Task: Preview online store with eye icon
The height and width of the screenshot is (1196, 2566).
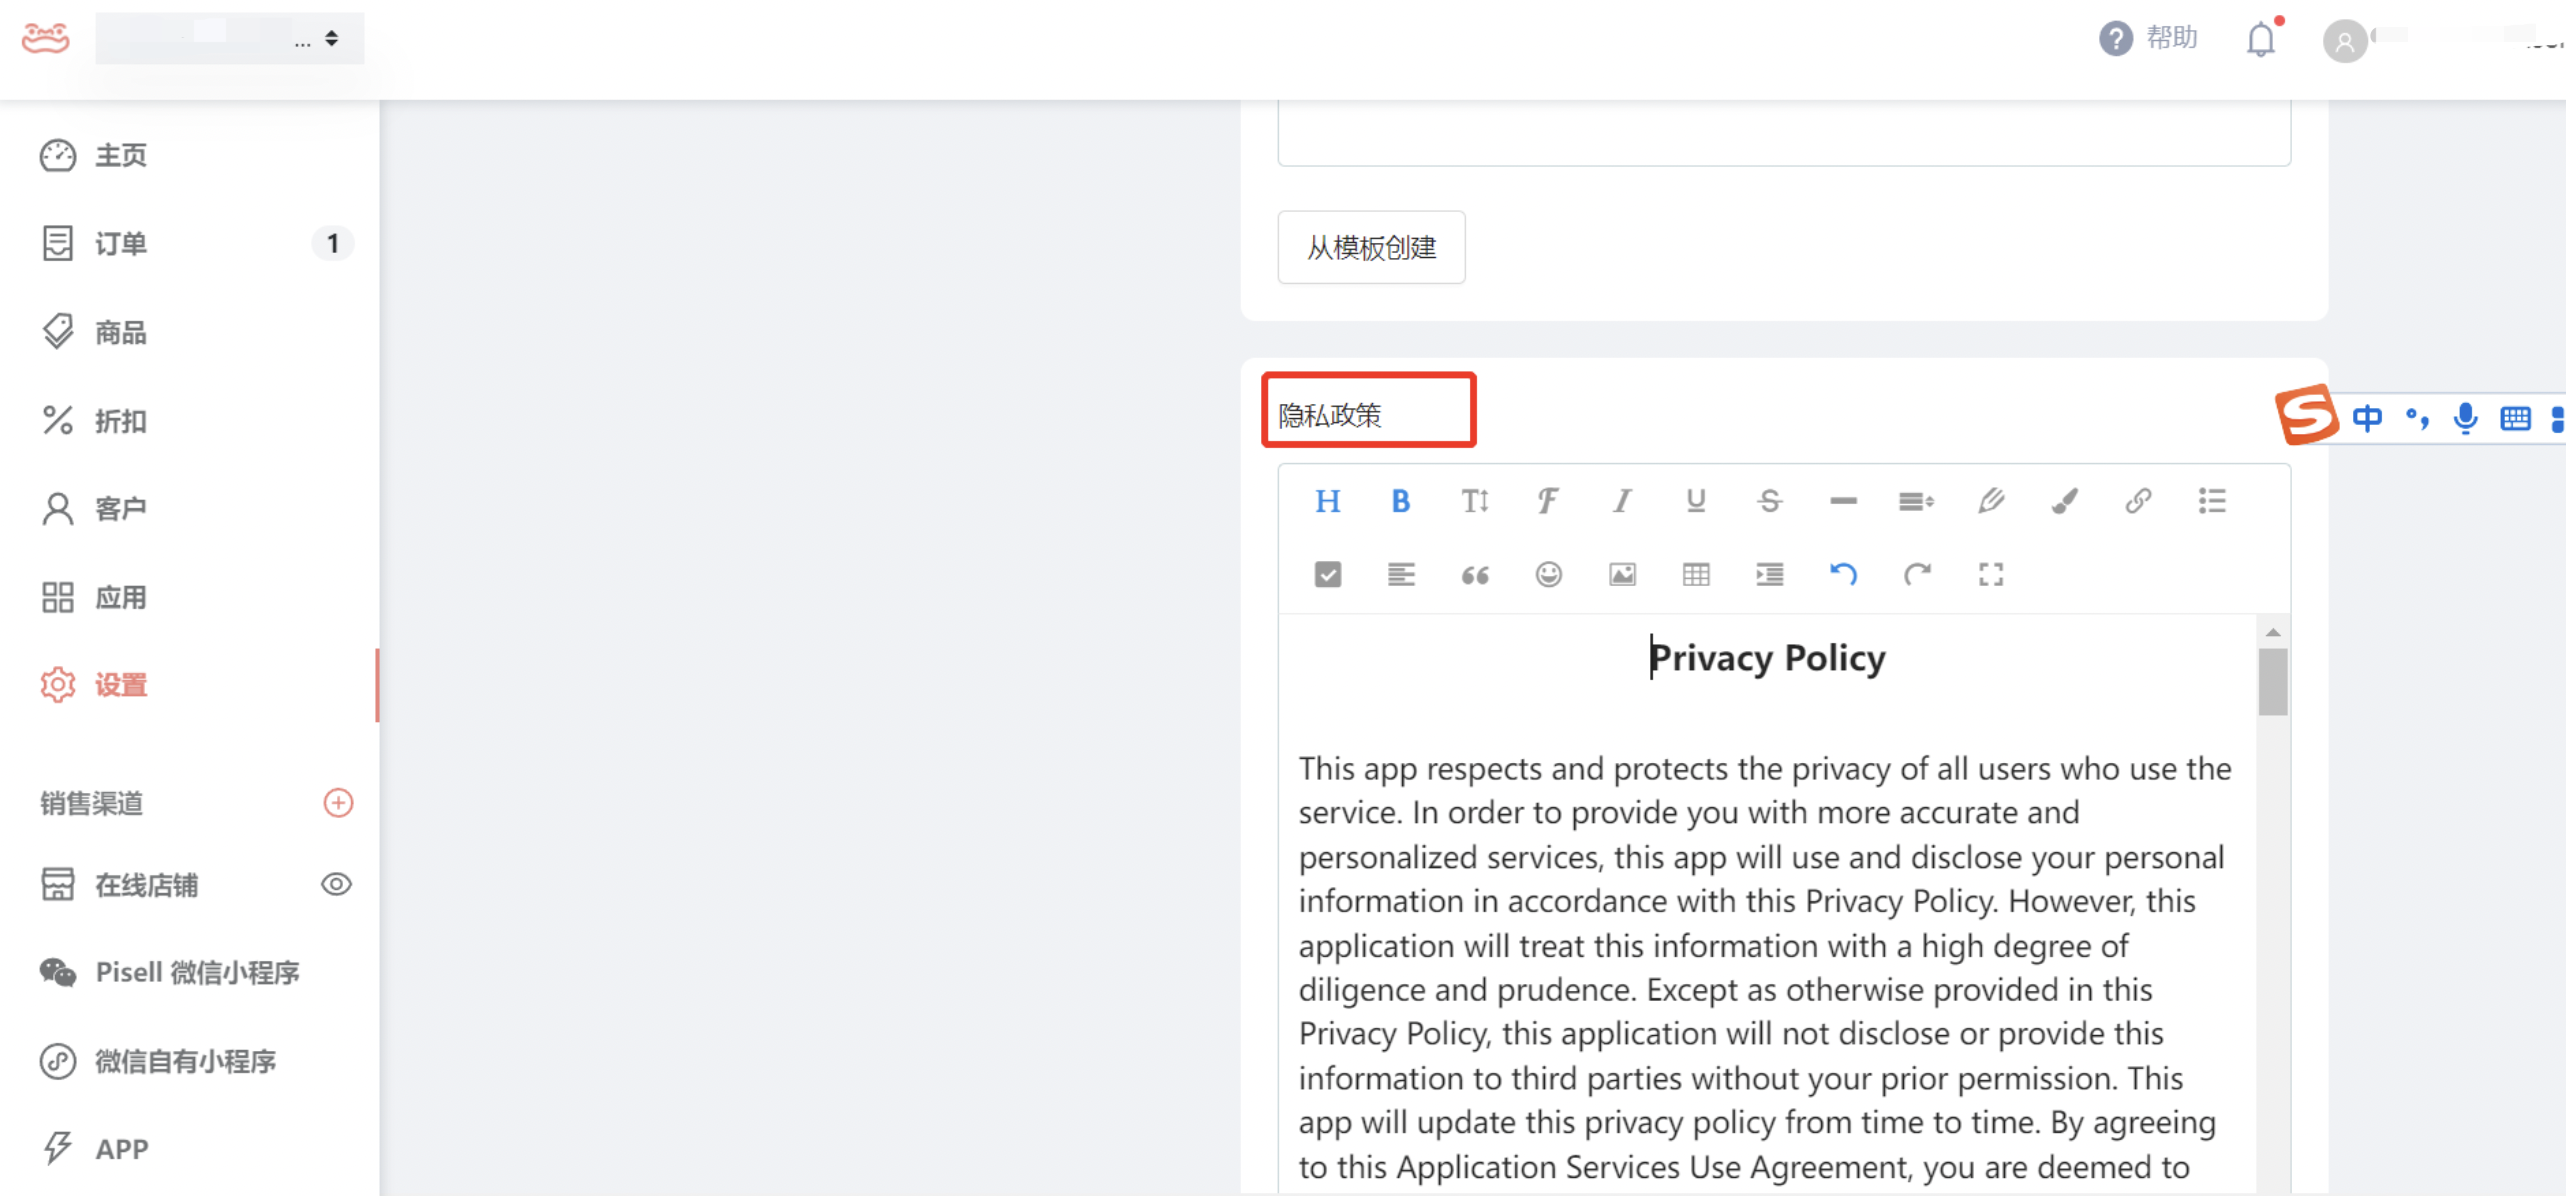Action: click(336, 885)
